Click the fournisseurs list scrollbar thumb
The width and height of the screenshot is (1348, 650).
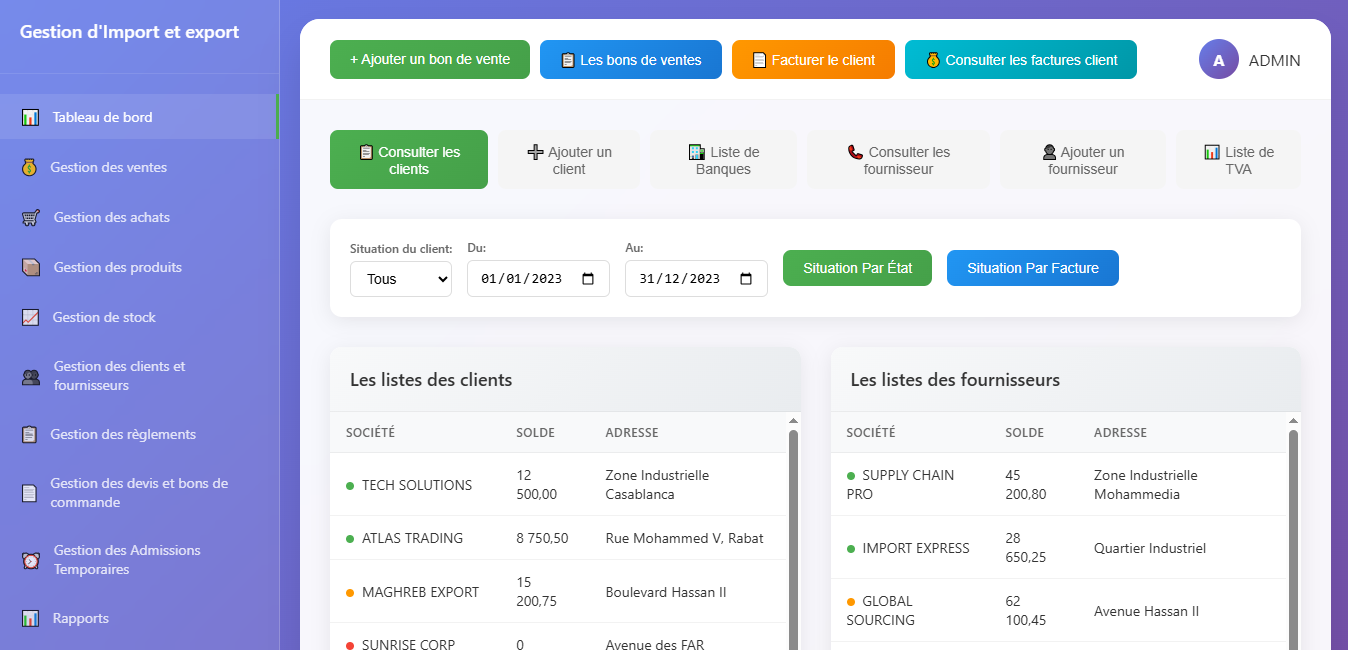pos(1293,540)
